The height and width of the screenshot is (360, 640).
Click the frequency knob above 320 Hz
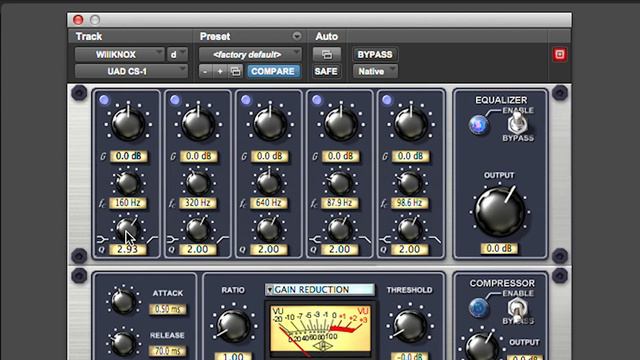coord(198,183)
